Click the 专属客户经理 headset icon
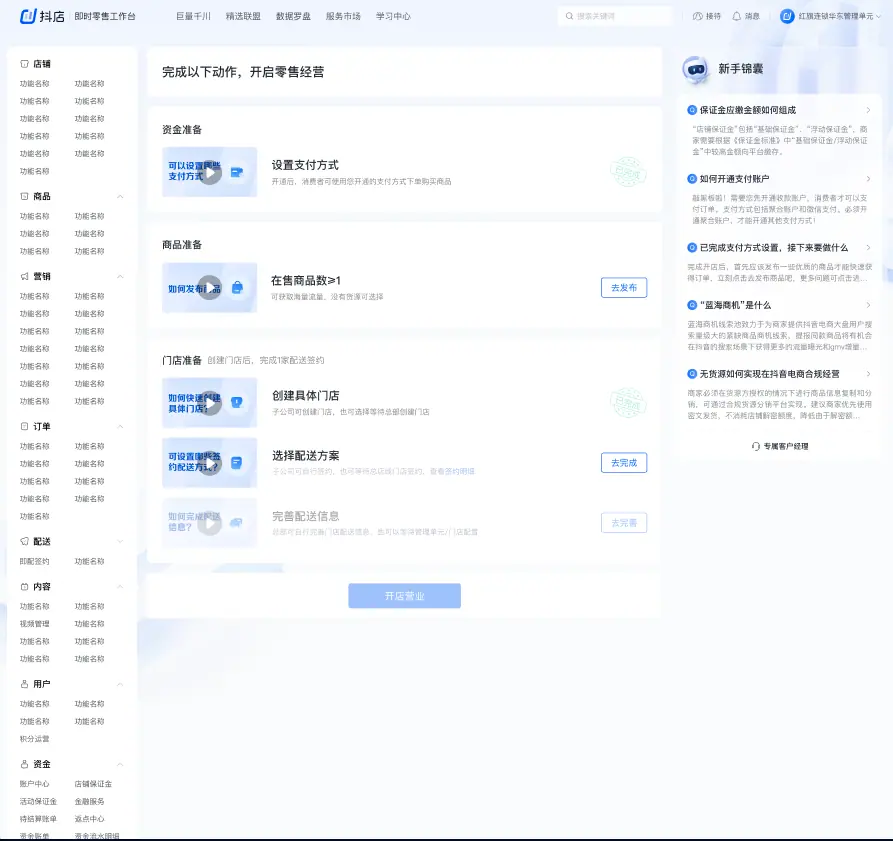Image resolution: width=893 pixels, height=841 pixels. (x=756, y=446)
